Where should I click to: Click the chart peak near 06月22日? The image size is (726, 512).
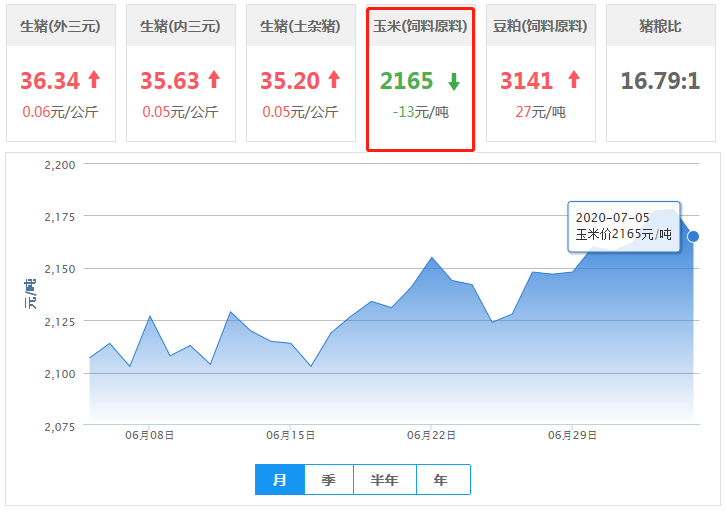coord(431,258)
